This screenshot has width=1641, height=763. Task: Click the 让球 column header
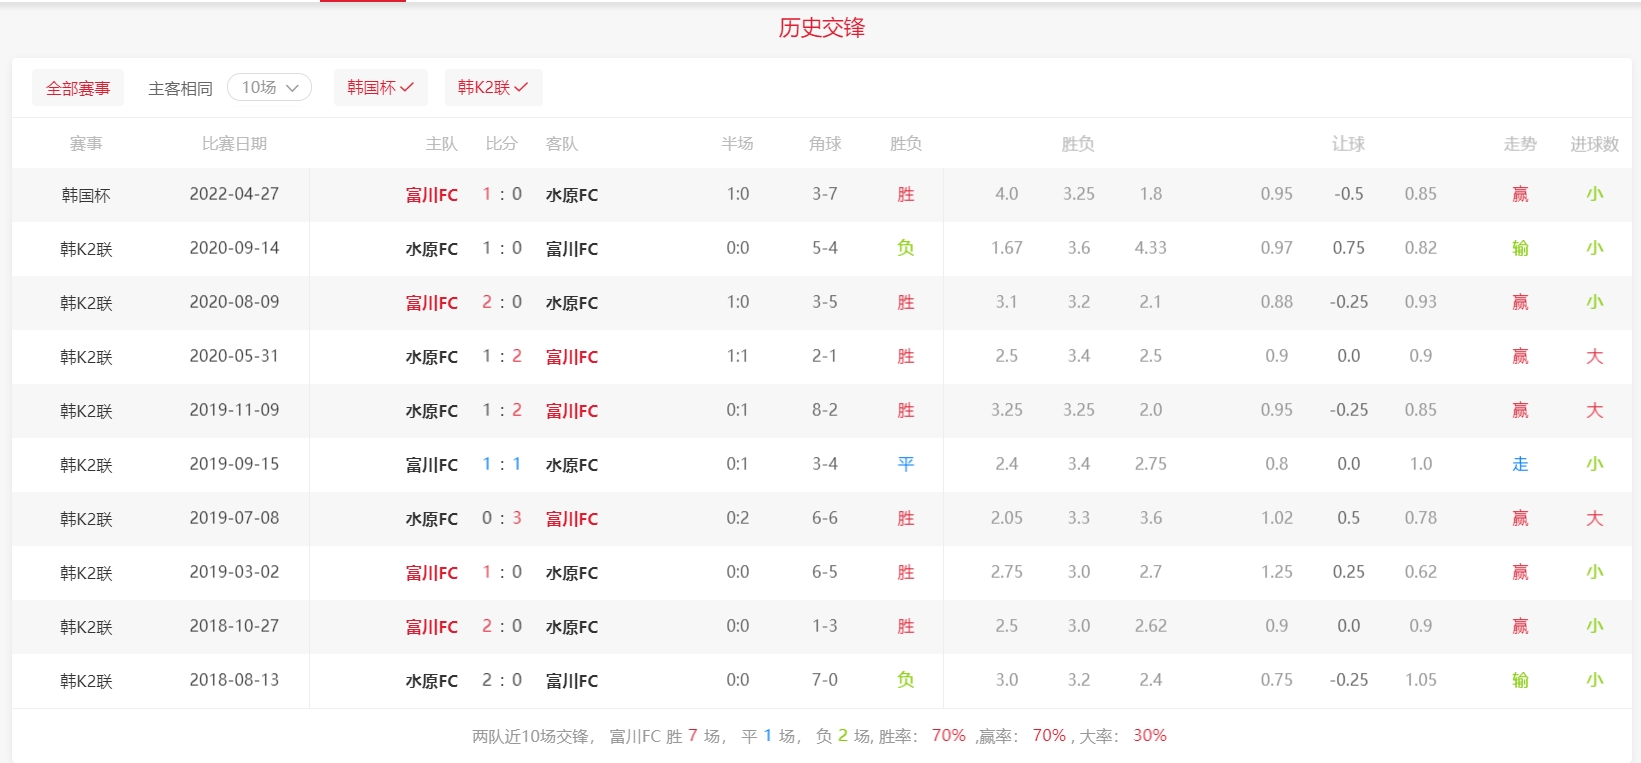(1347, 144)
